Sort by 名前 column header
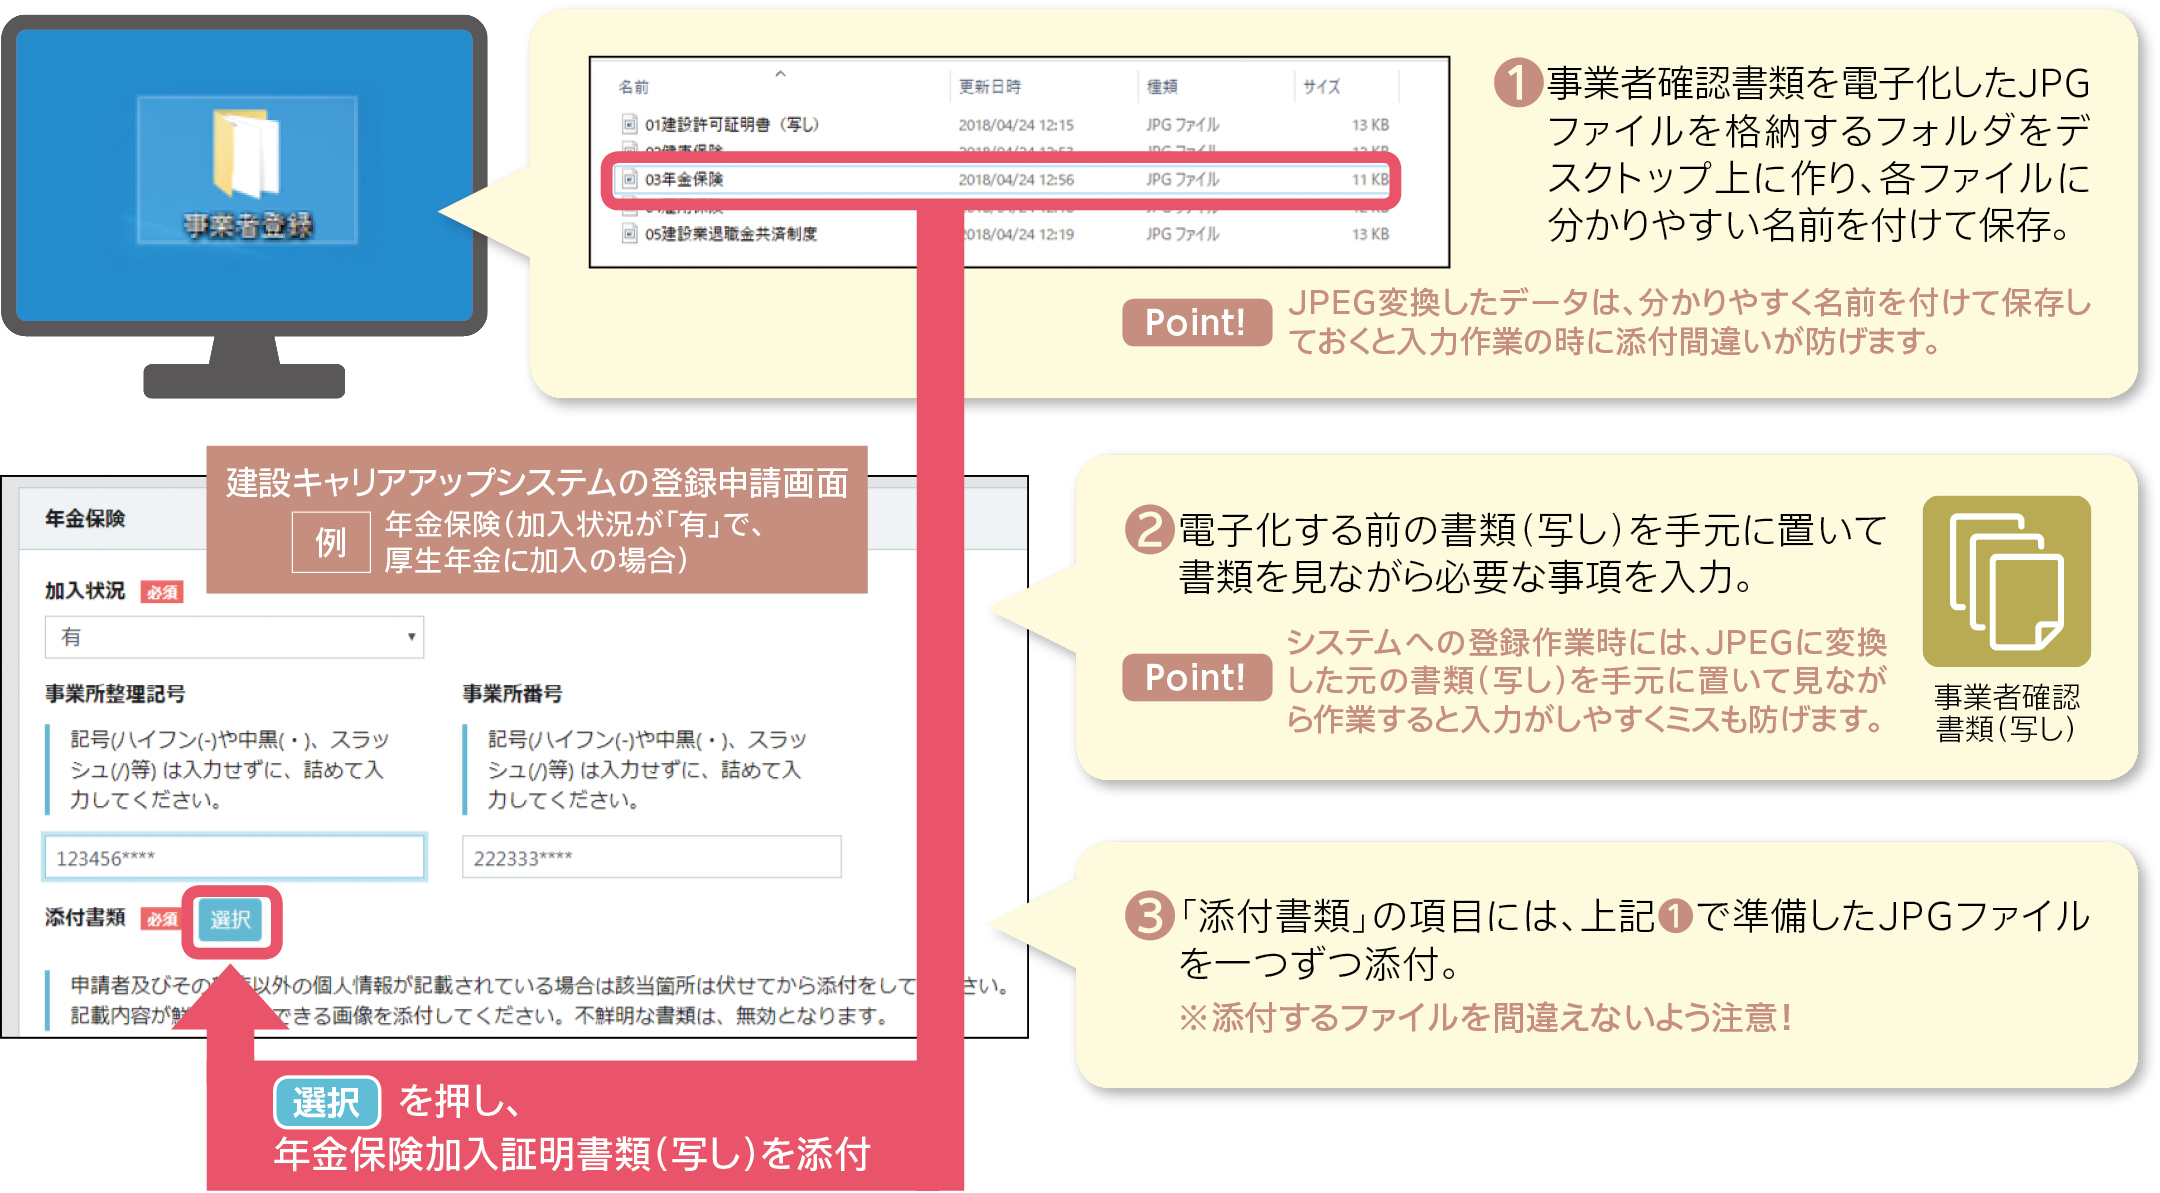 (634, 87)
